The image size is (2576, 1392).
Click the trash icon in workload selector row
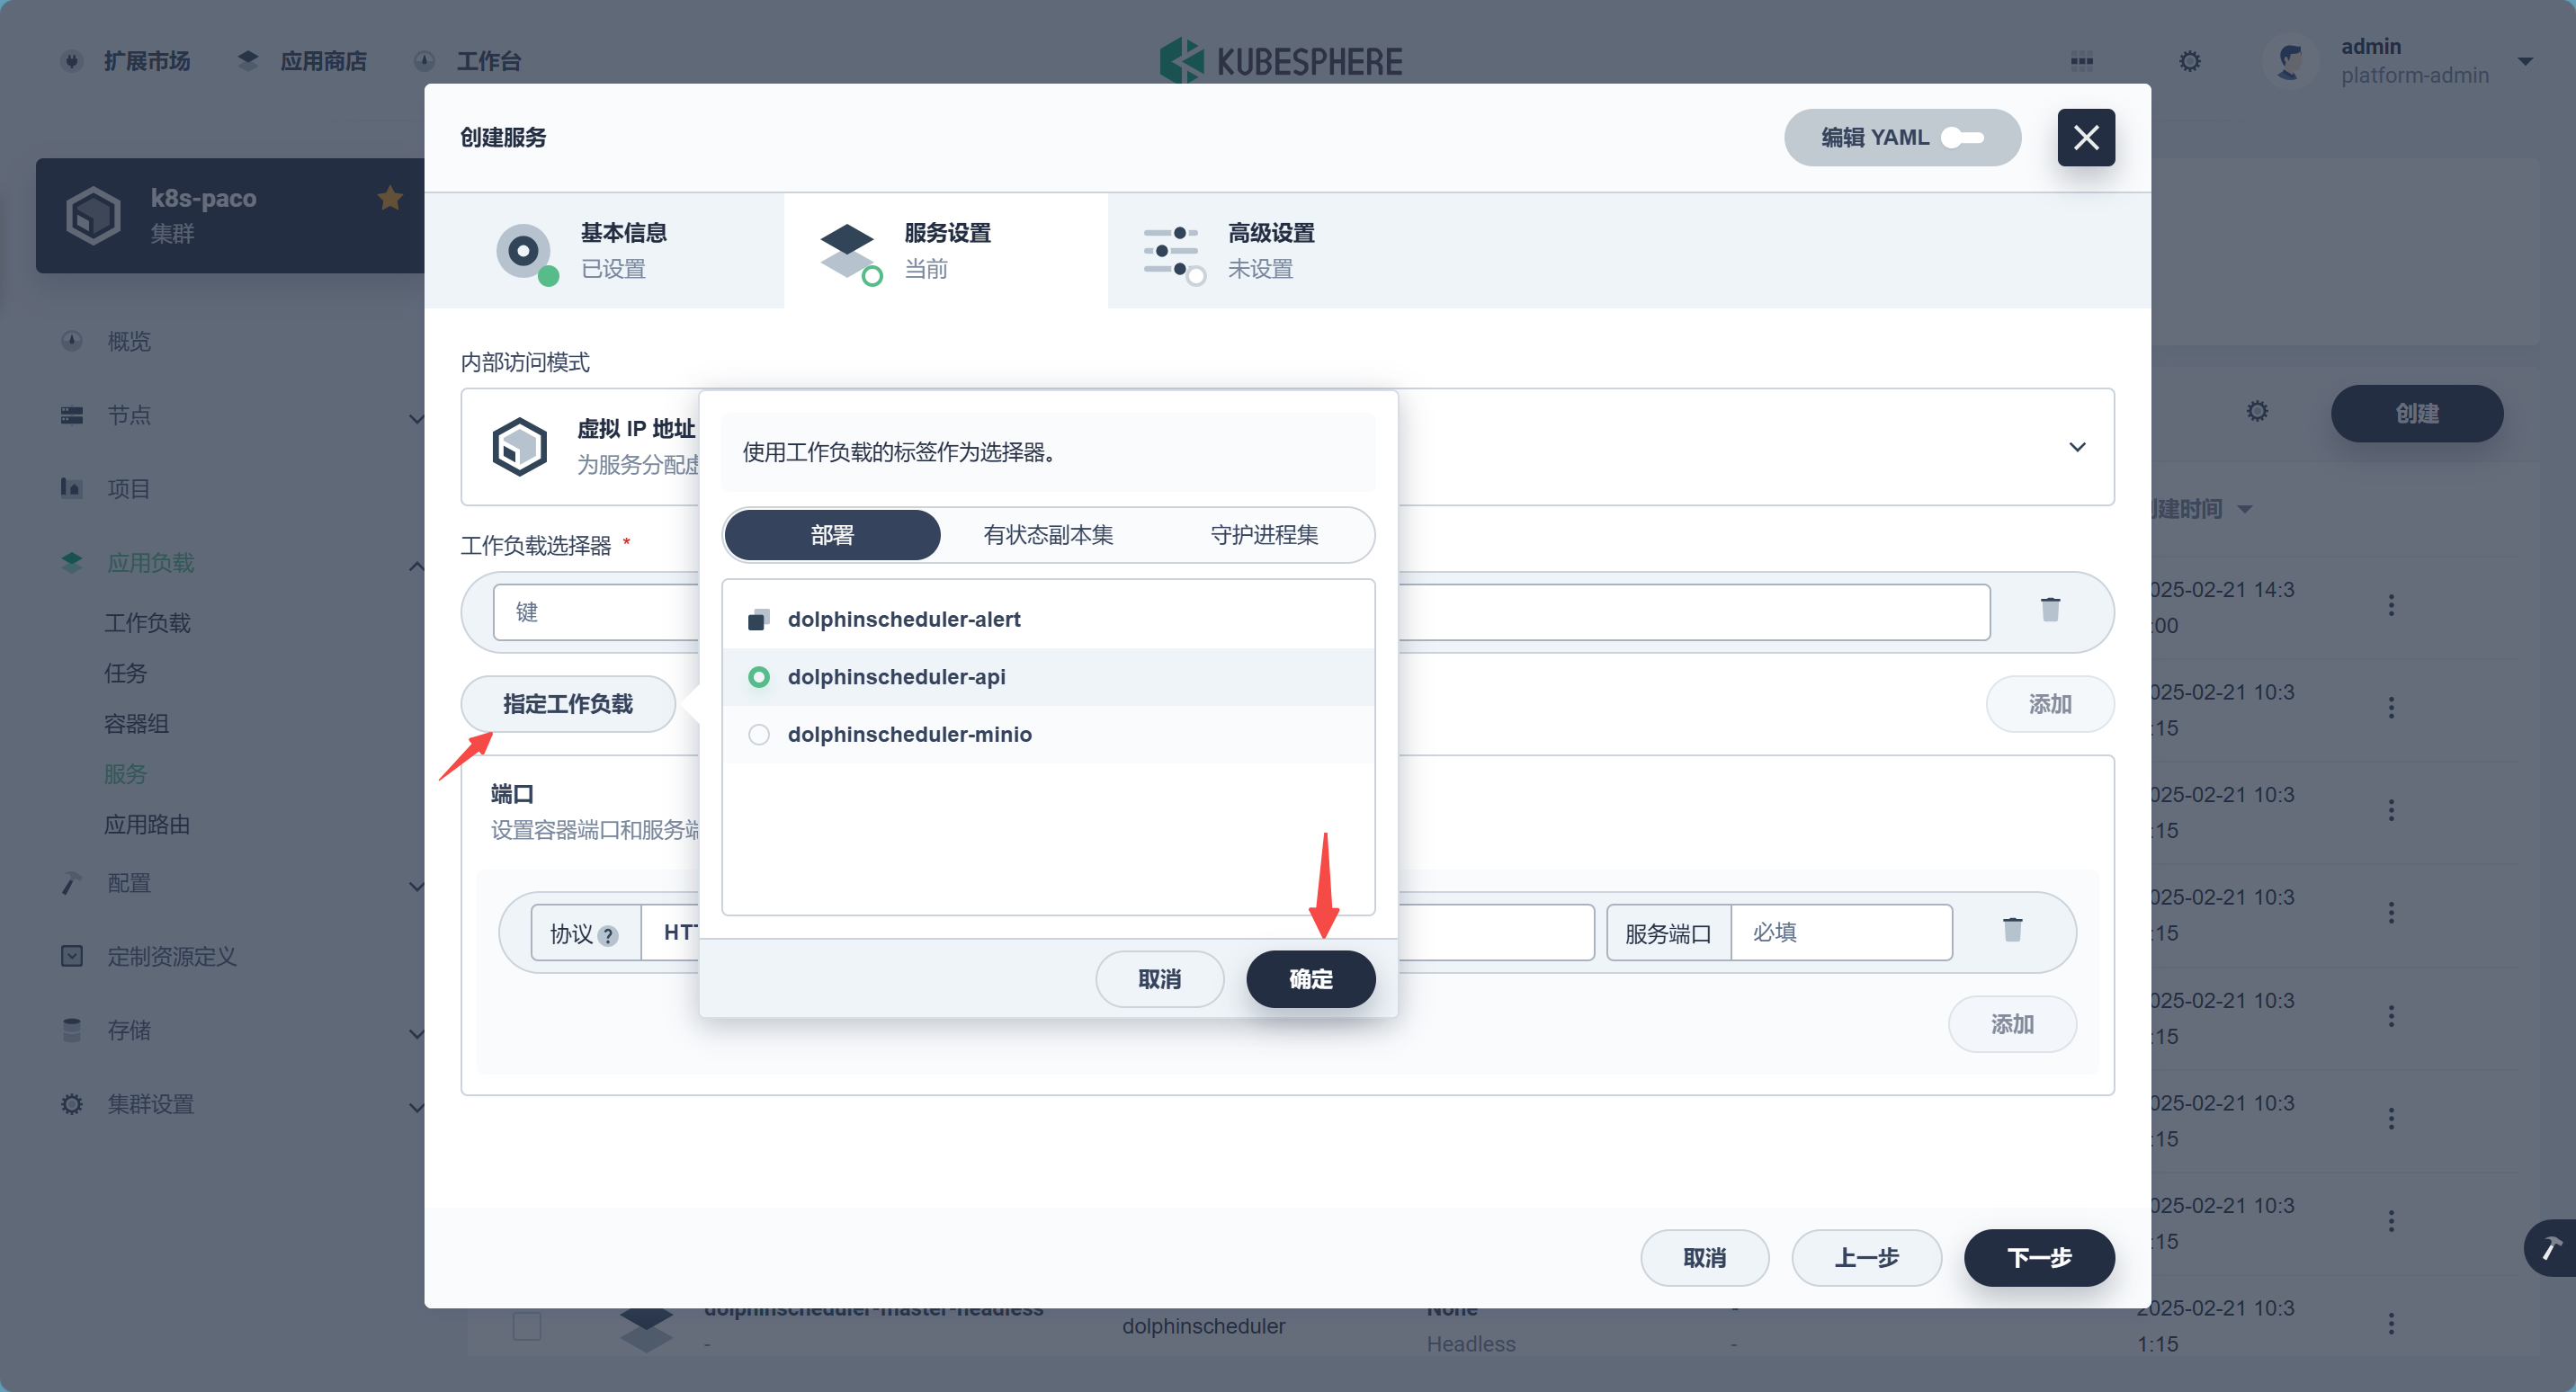[2049, 610]
